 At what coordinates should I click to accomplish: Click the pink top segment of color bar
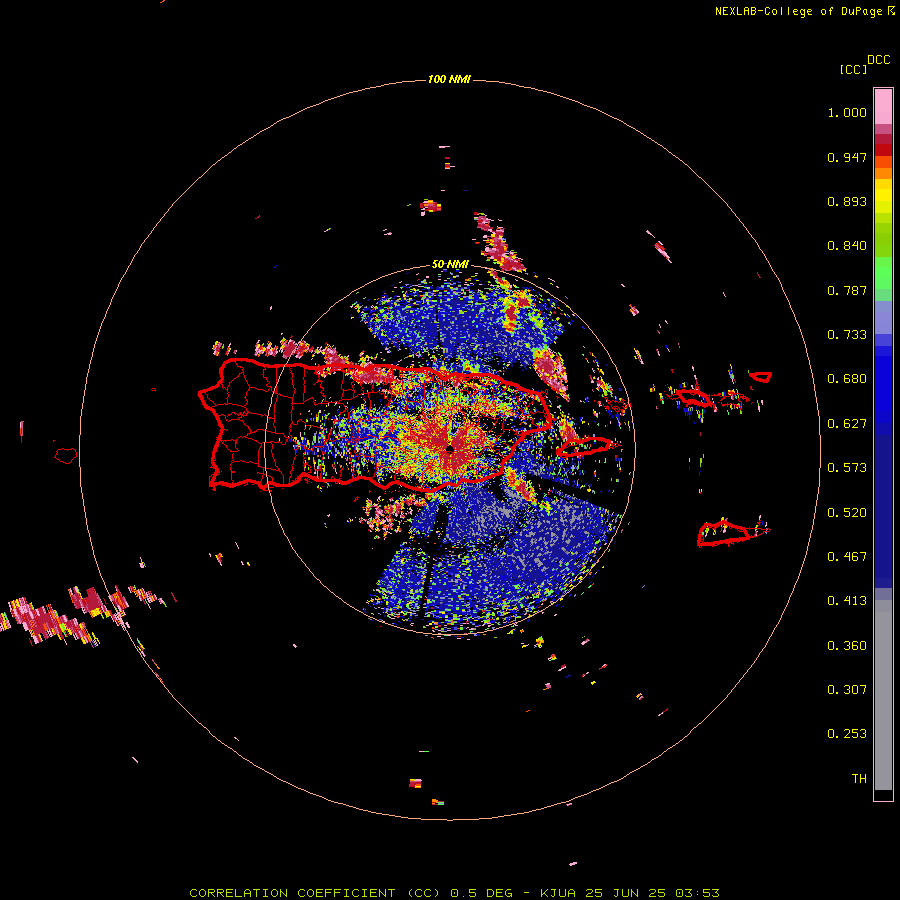[x=883, y=107]
